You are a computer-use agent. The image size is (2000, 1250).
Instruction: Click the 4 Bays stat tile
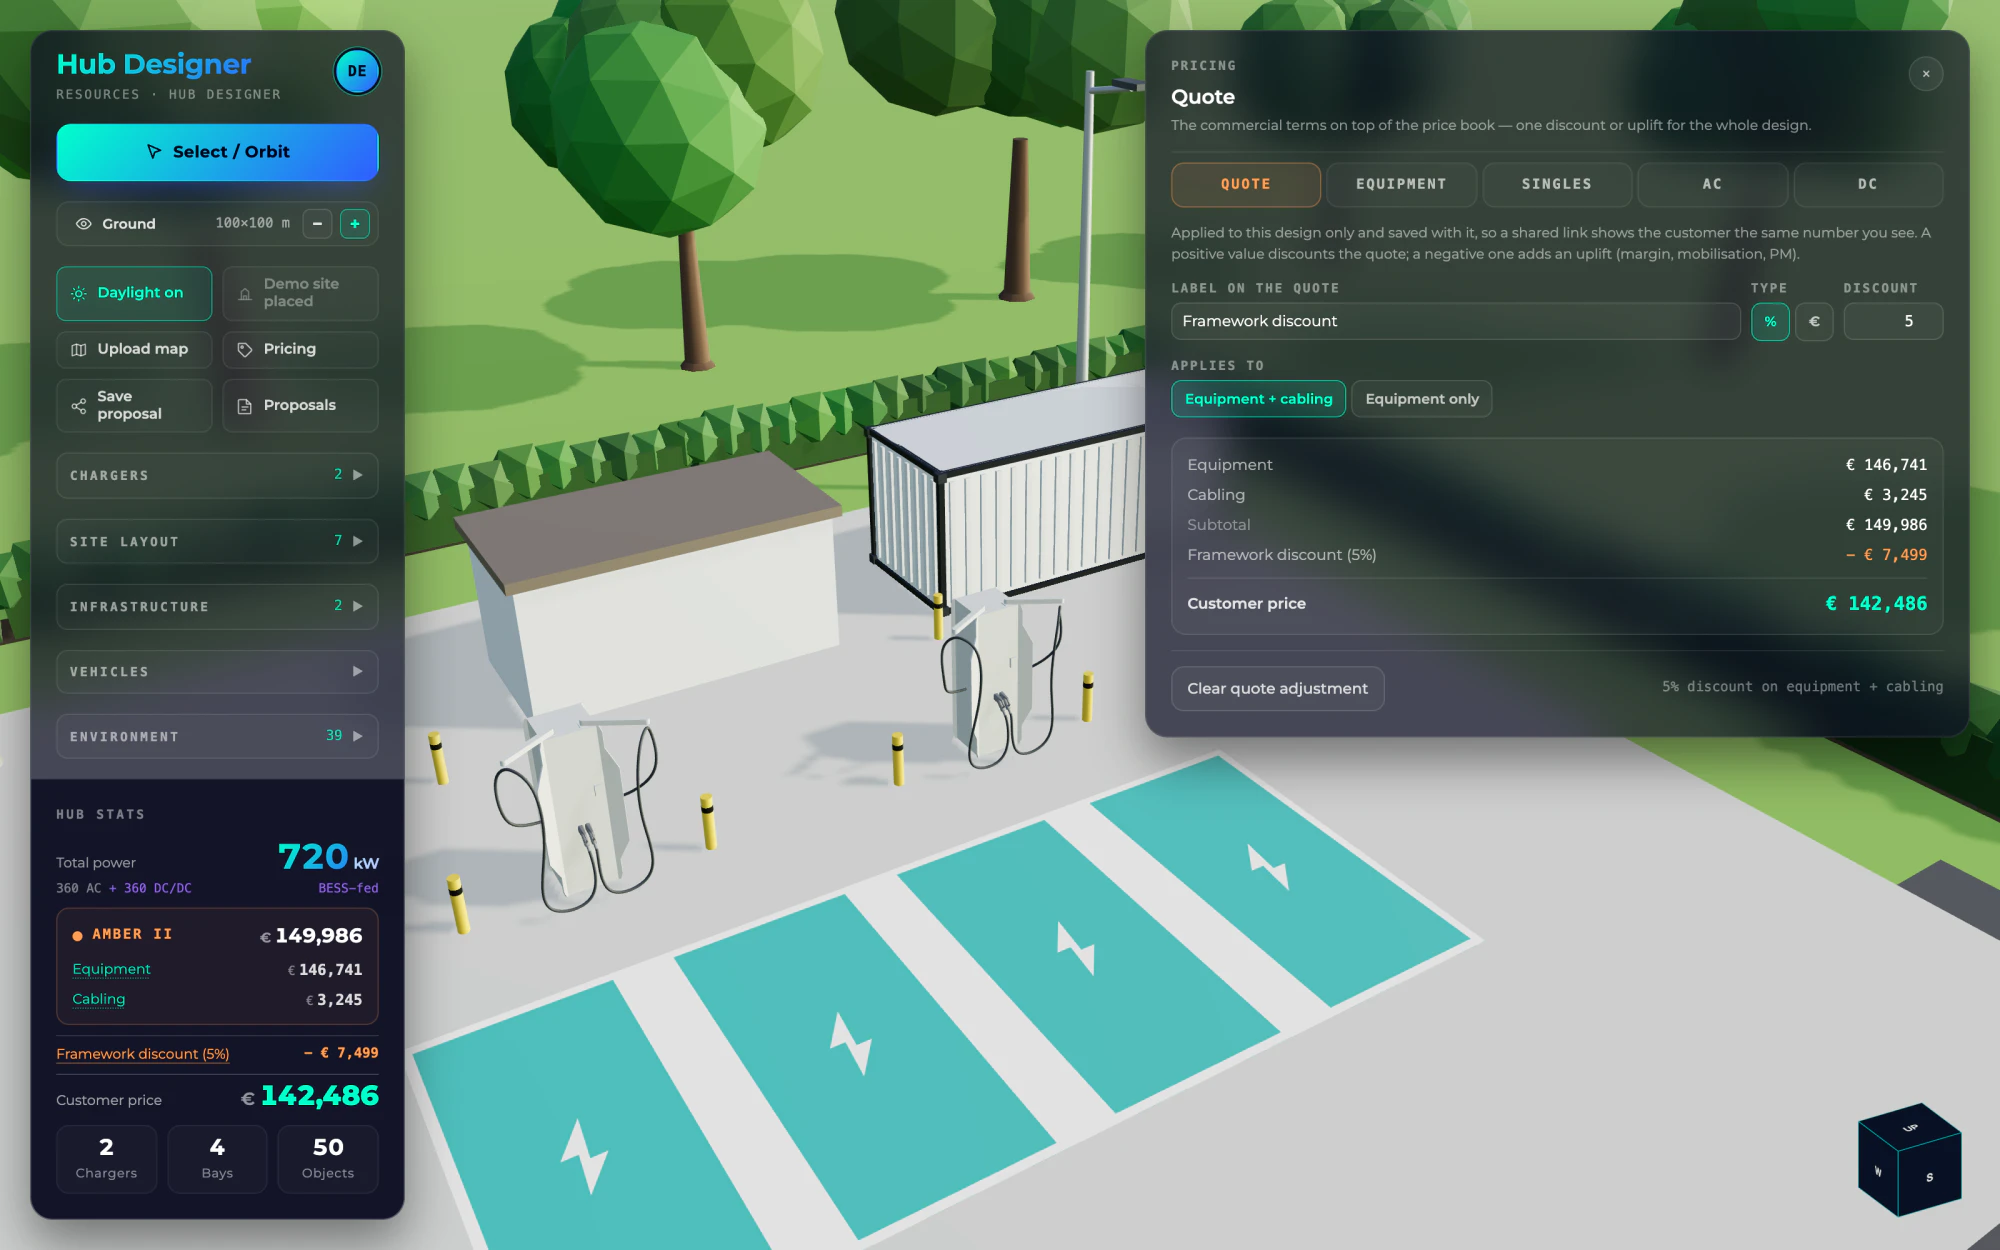[217, 1159]
